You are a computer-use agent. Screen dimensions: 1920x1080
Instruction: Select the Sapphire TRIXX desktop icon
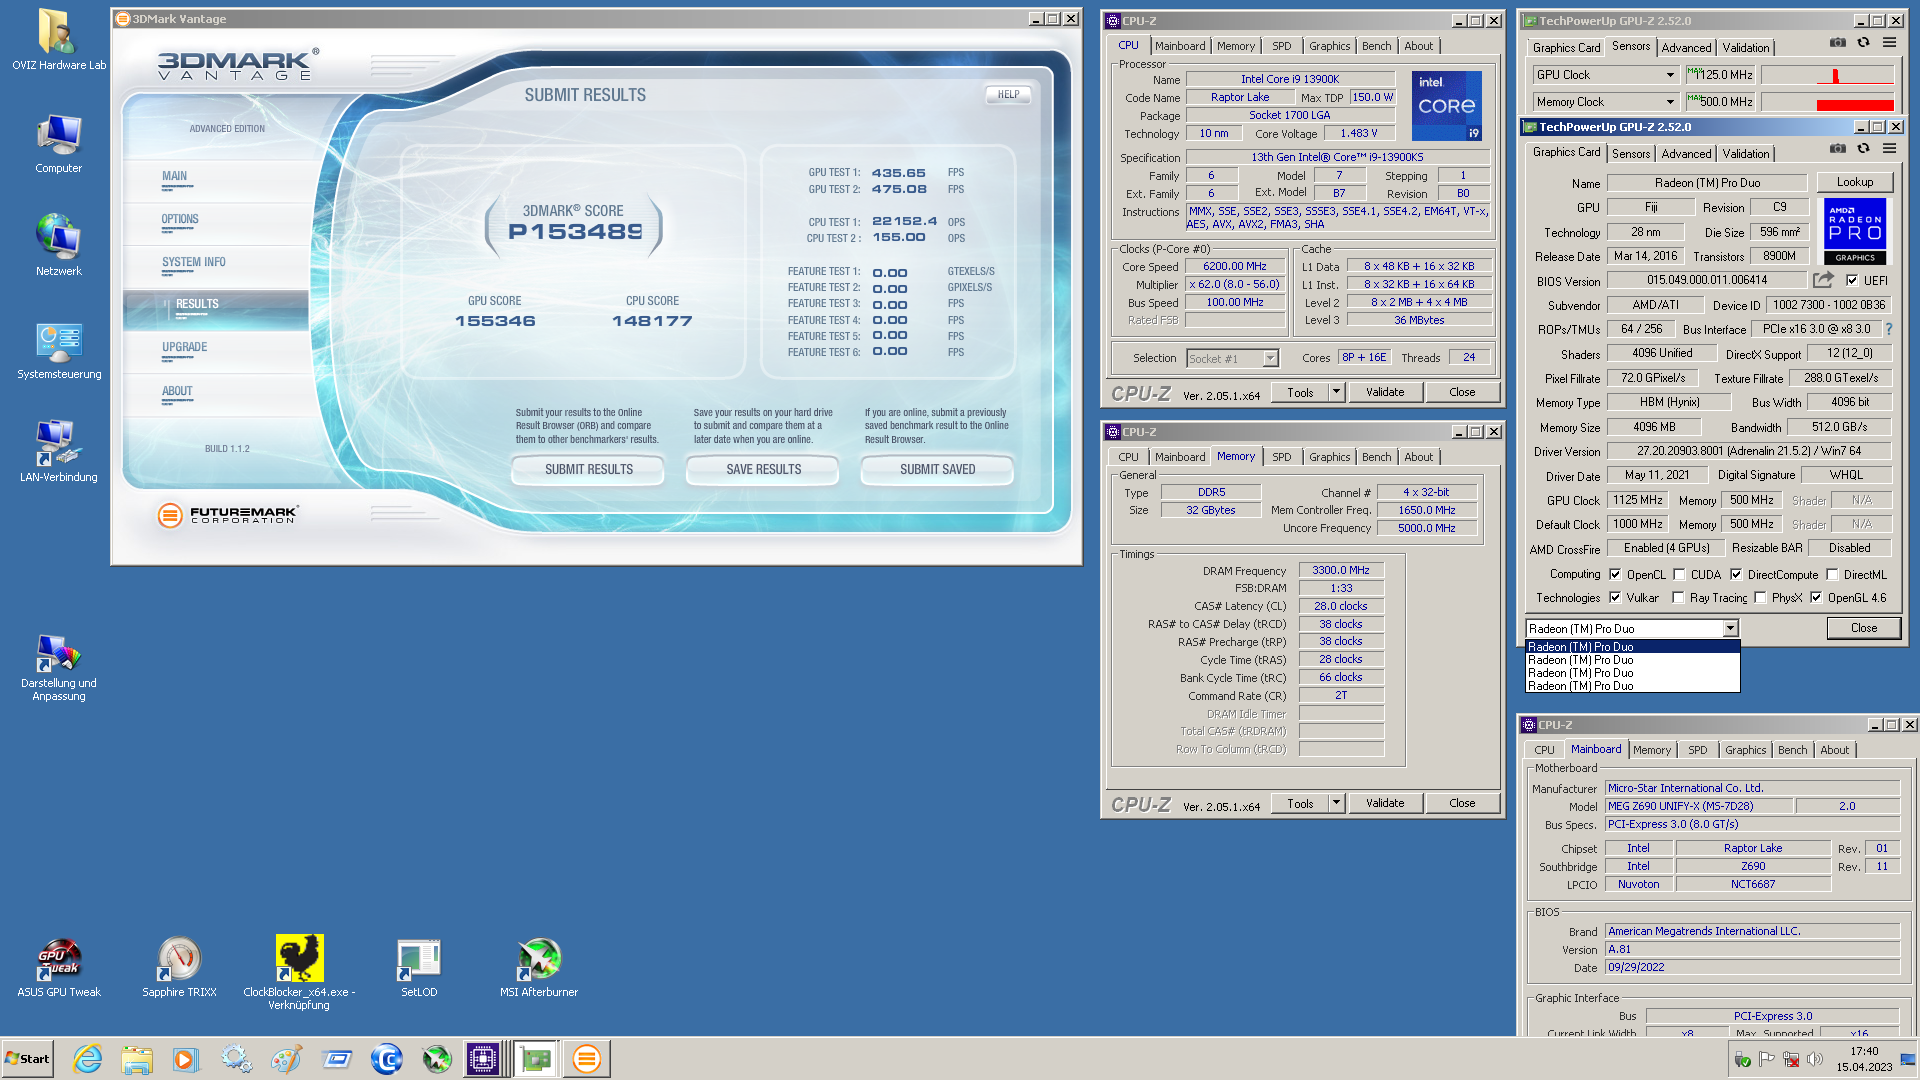coord(179,968)
